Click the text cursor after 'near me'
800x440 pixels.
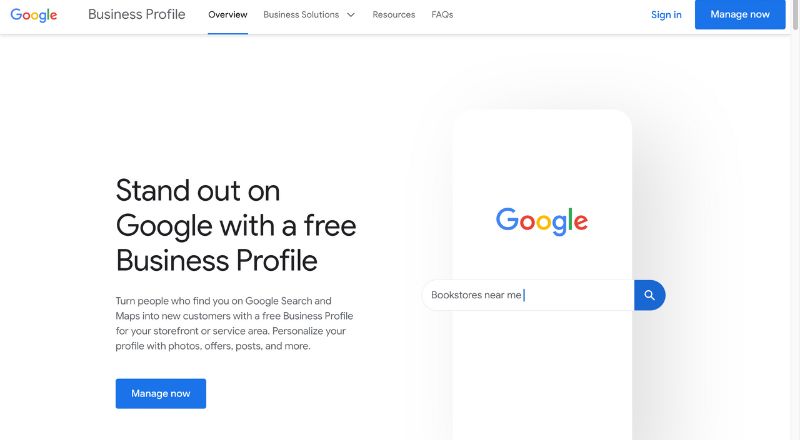pyautogui.click(x=524, y=295)
